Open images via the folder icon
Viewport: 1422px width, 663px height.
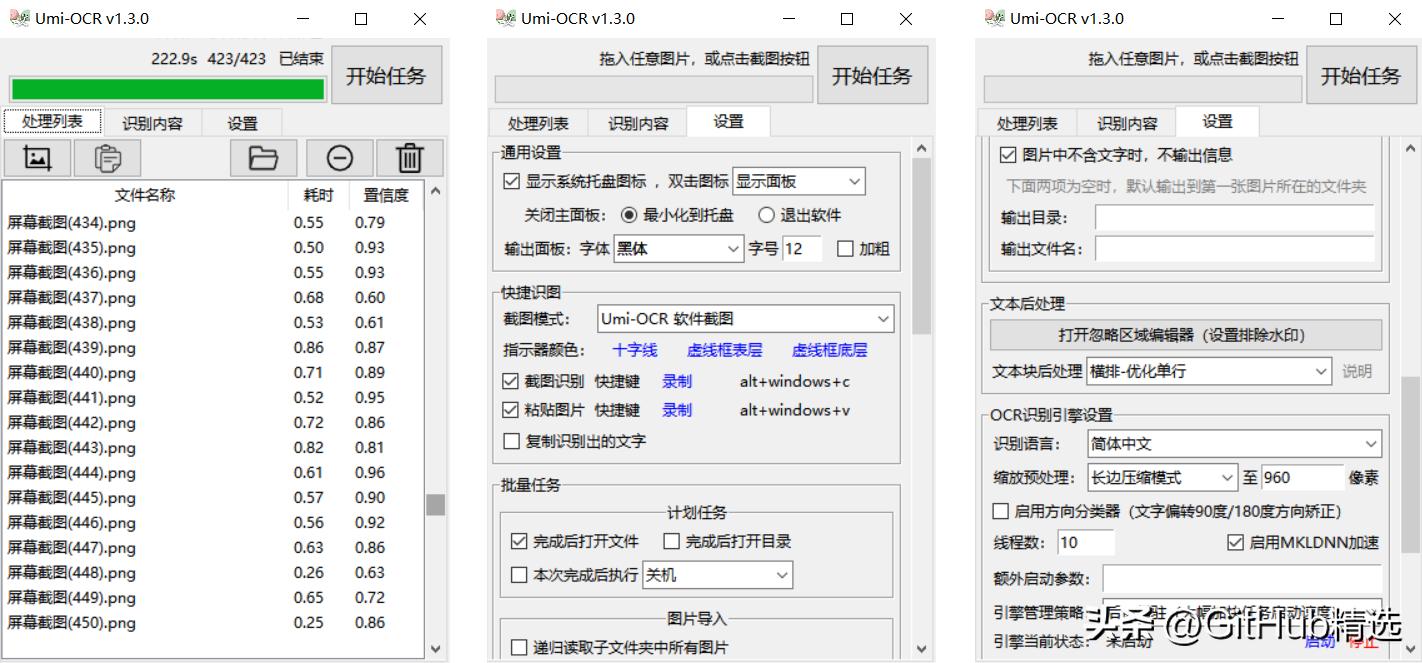coord(263,157)
